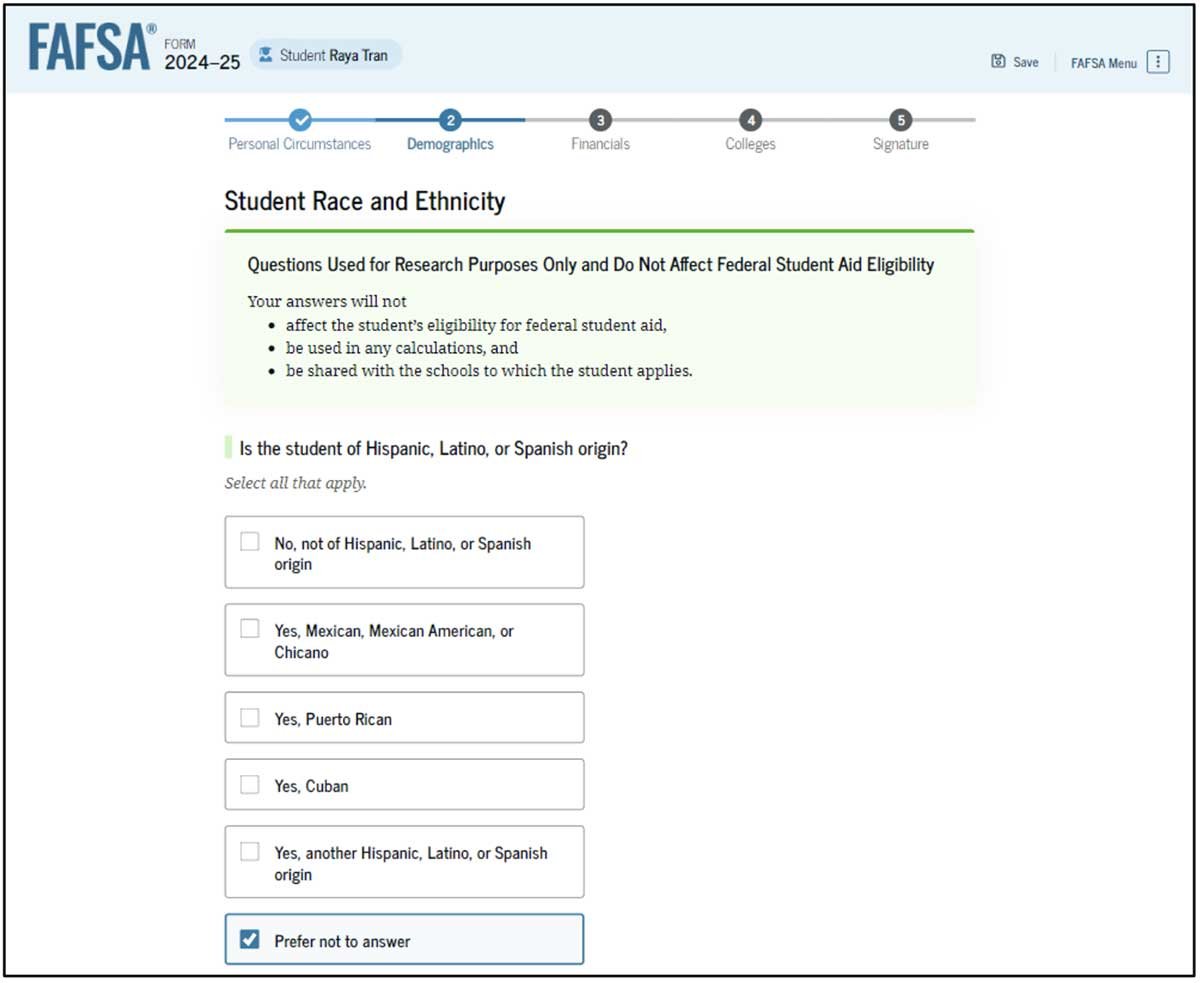The height and width of the screenshot is (983, 1200).
Task: Jump to the Signature step label
Action: pos(900,144)
